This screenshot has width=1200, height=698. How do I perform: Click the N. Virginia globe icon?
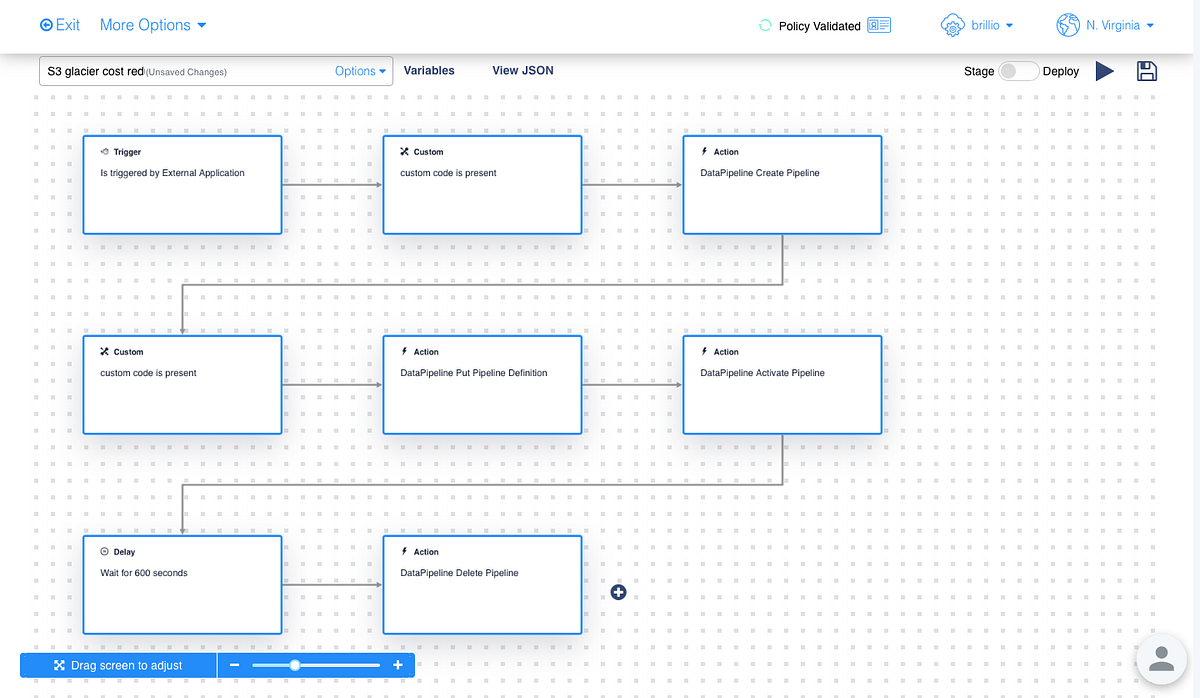[1068, 25]
